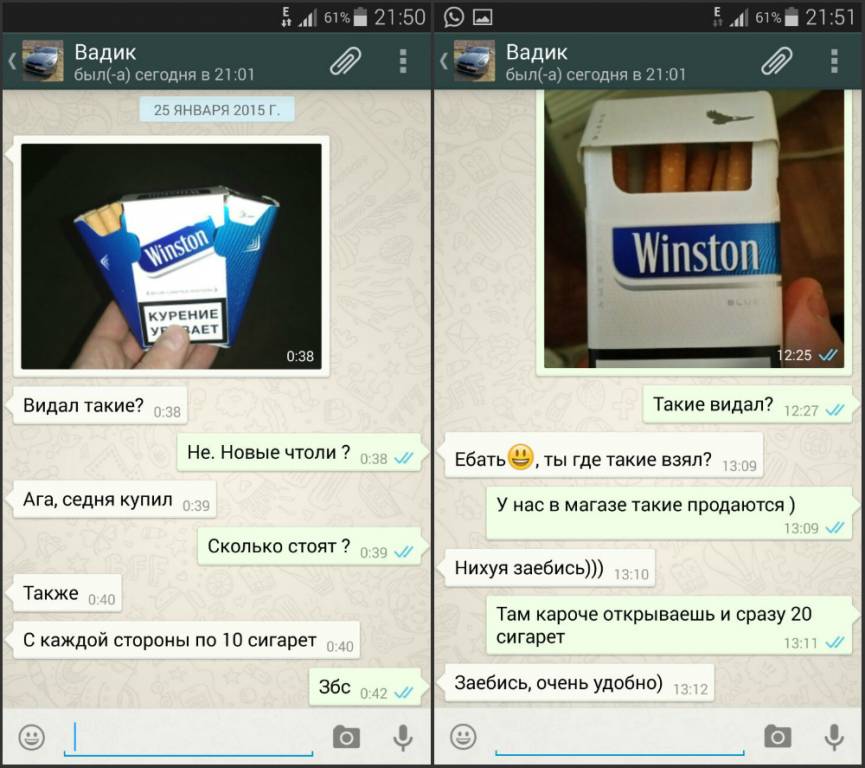Screen dimensions: 865x768
Task: Tap read checkmarks on 'Такие видал?' message
Action: tap(835, 410)
